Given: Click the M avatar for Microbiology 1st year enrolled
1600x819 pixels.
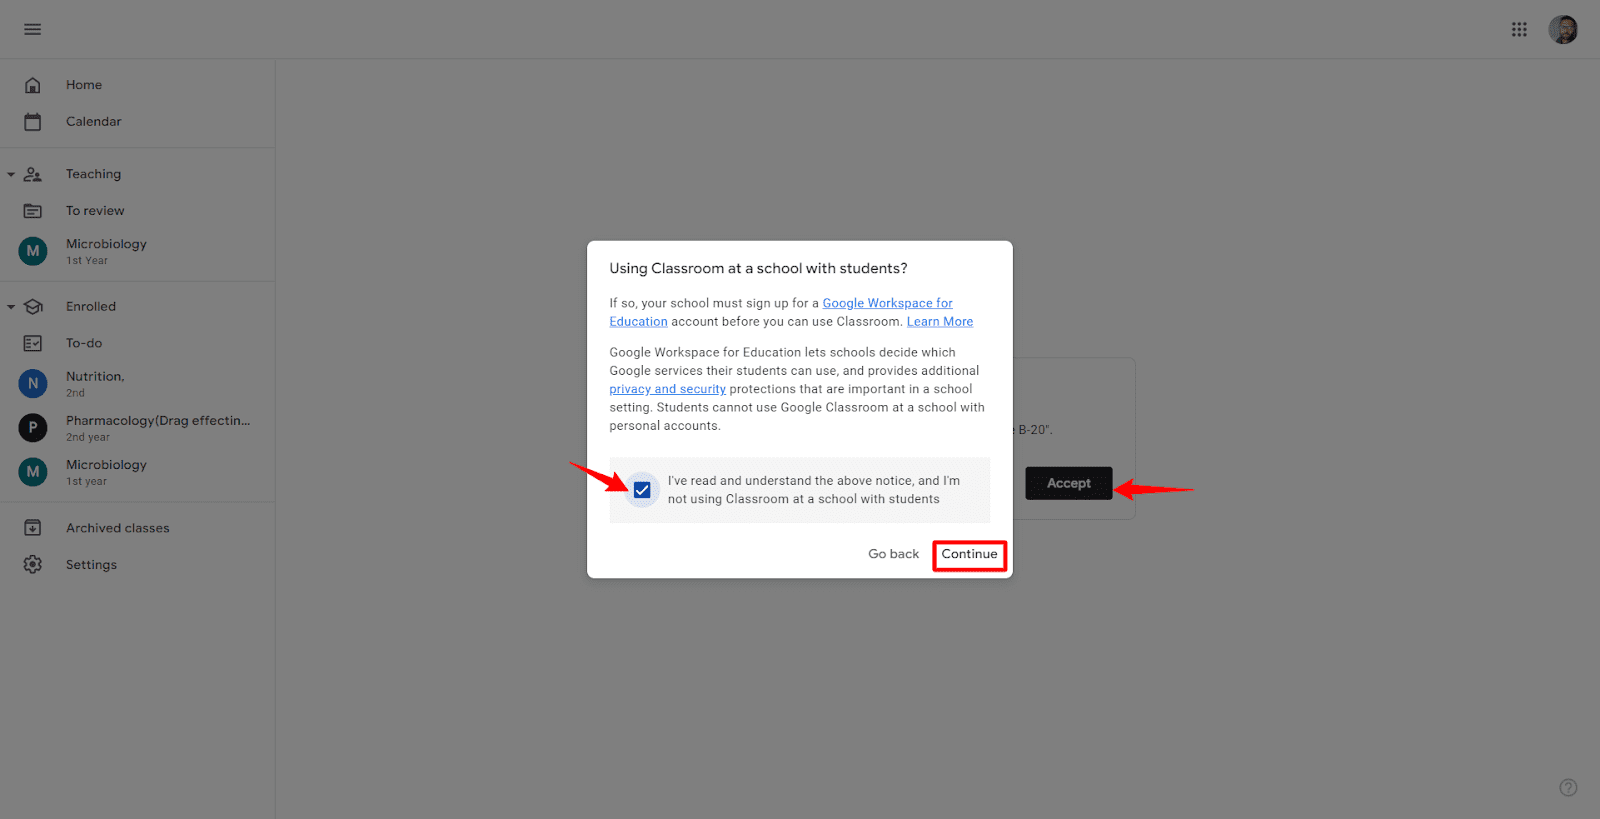Looking at the screenshot, I should [x=33, y=472].
